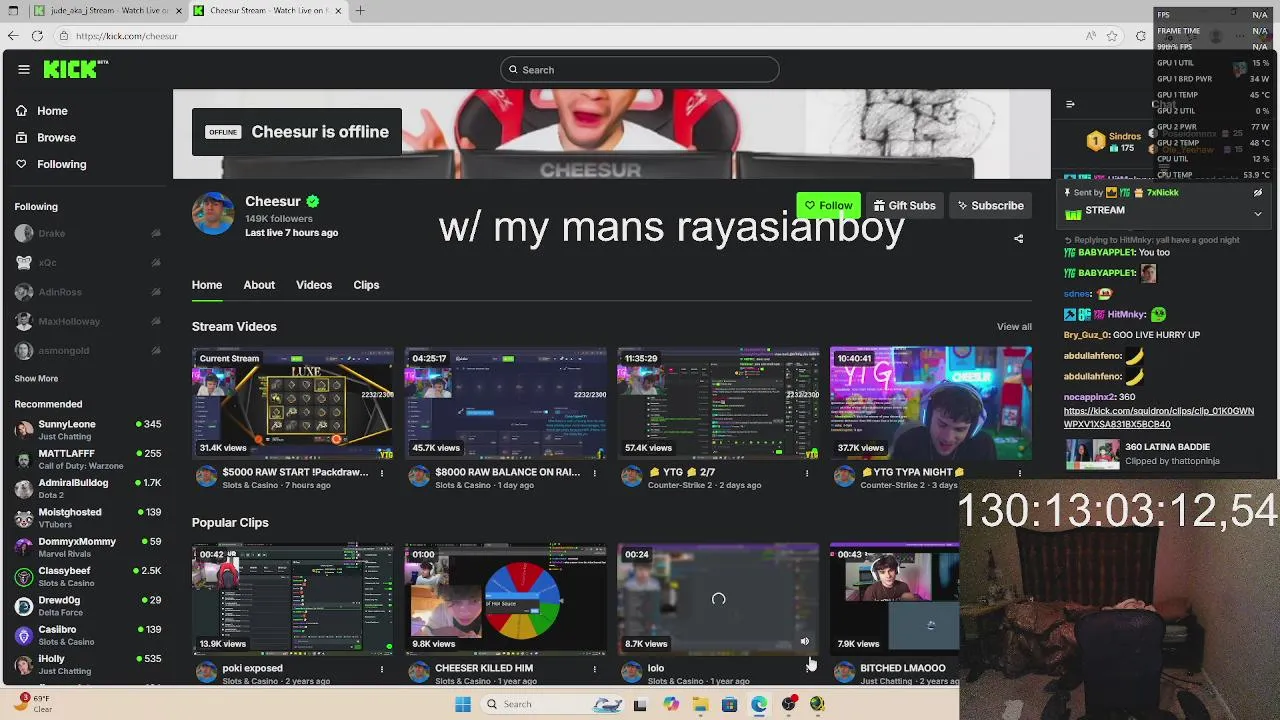1280x720 pixels.
Task: Open options for lolo clip
Action: click(x=807, y=669)
